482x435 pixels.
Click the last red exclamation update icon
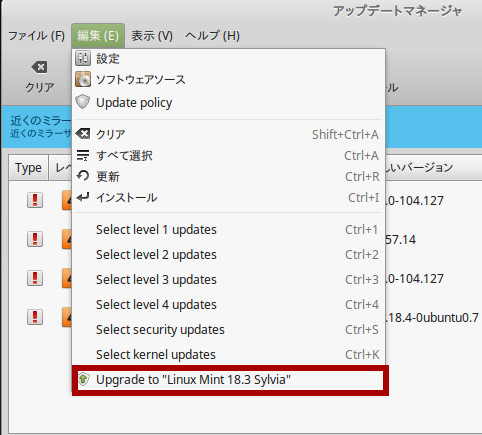(x=35, y=317)
